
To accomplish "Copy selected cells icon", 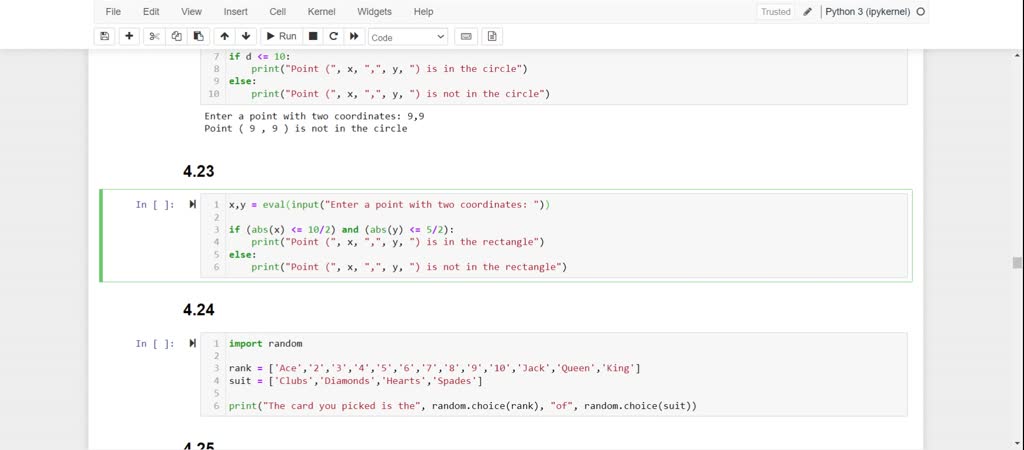I will tap(176, 37).
